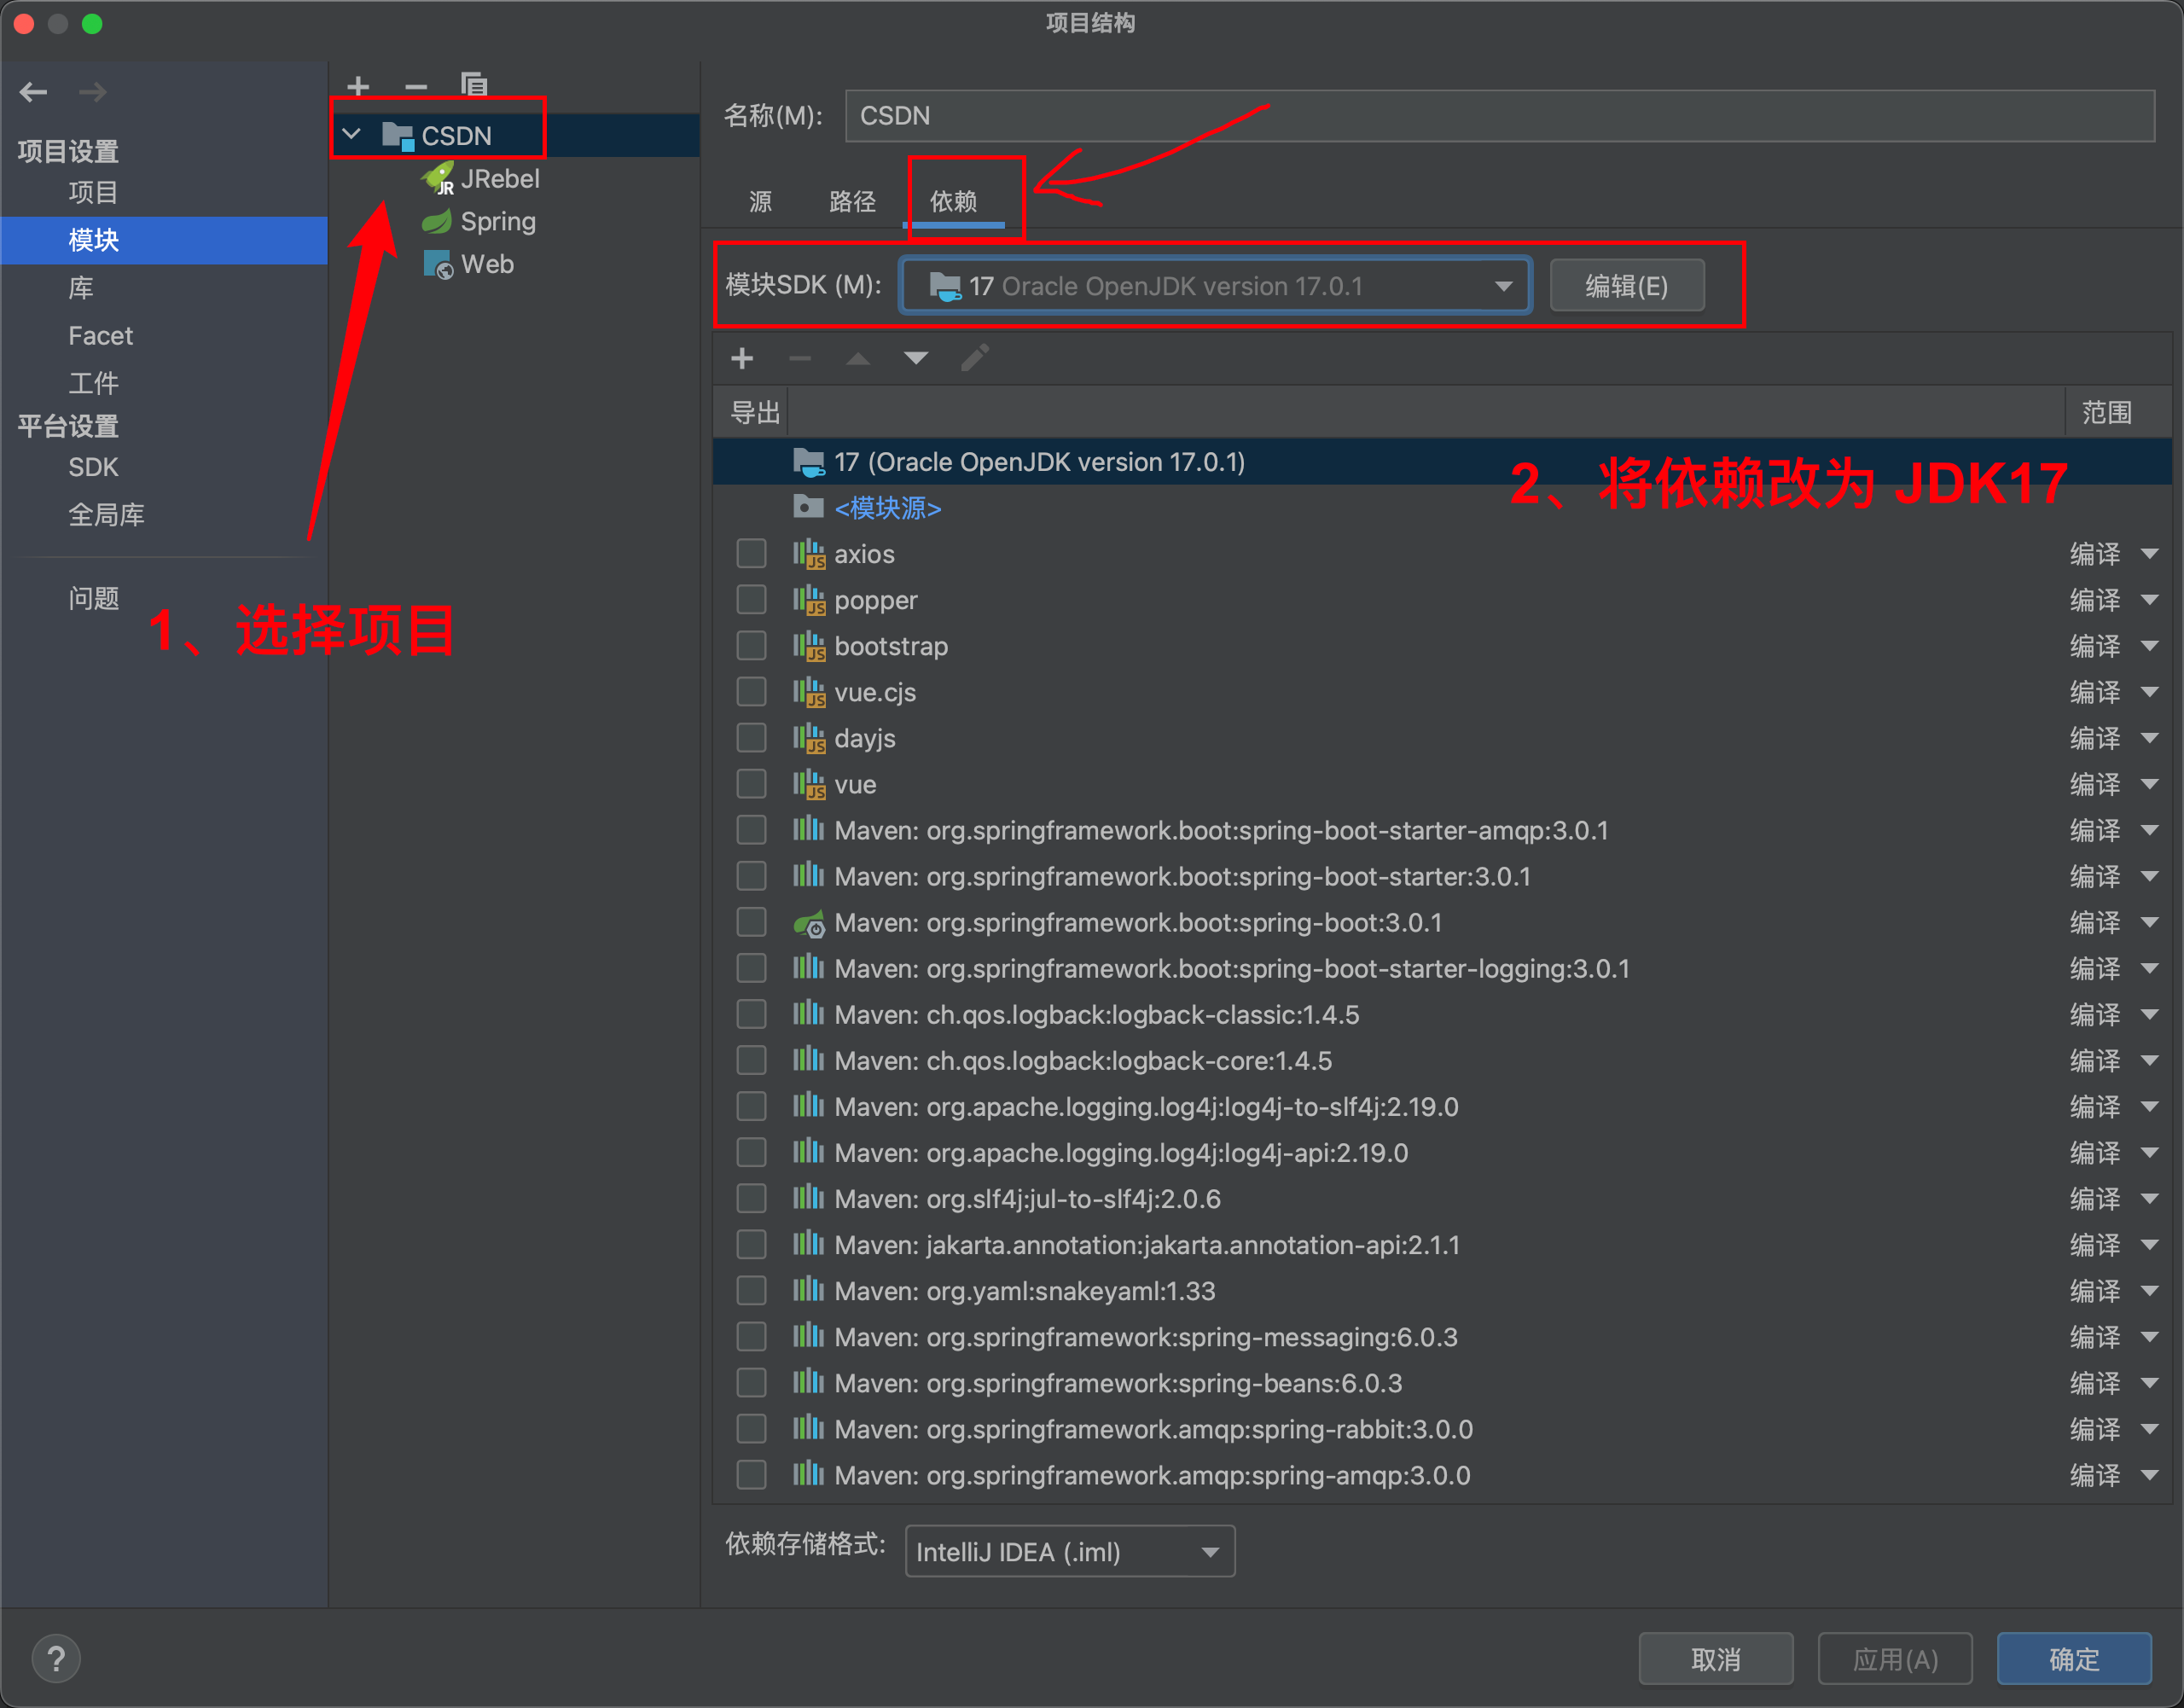Move dependency down with down arrow
The image size is (2184, 1708).
(916, 358)
